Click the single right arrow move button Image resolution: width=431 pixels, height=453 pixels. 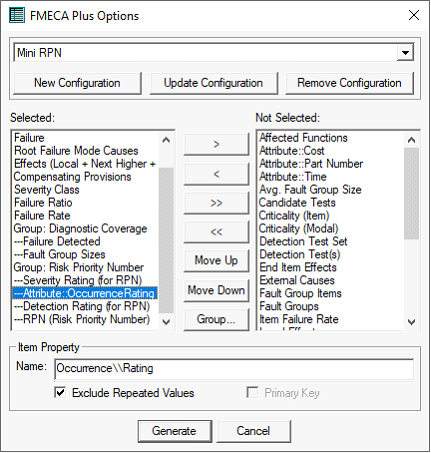click(216, 144)
